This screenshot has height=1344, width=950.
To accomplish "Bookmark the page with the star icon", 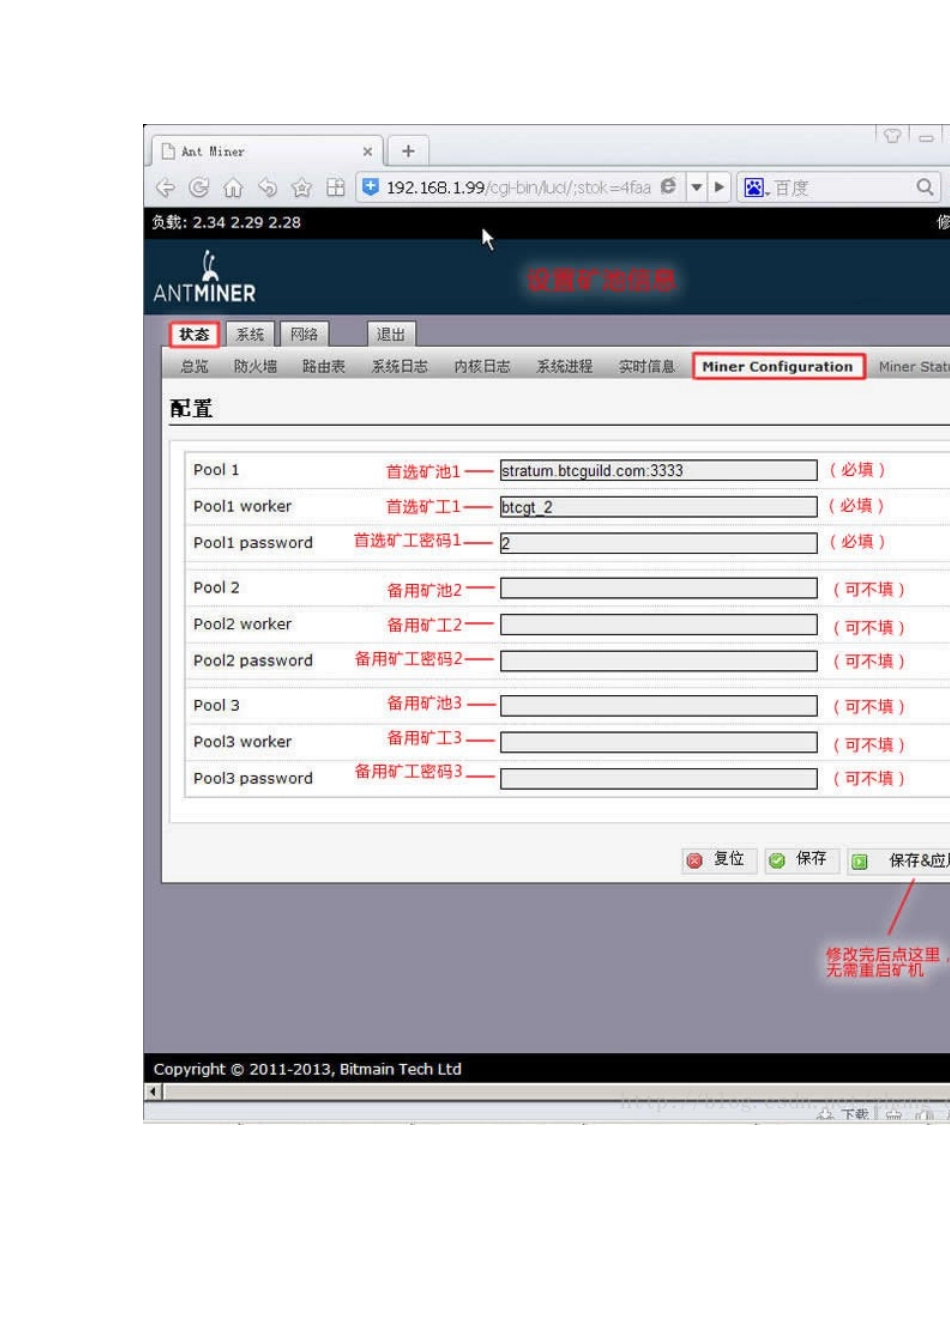I will click(x=301, y=187).
